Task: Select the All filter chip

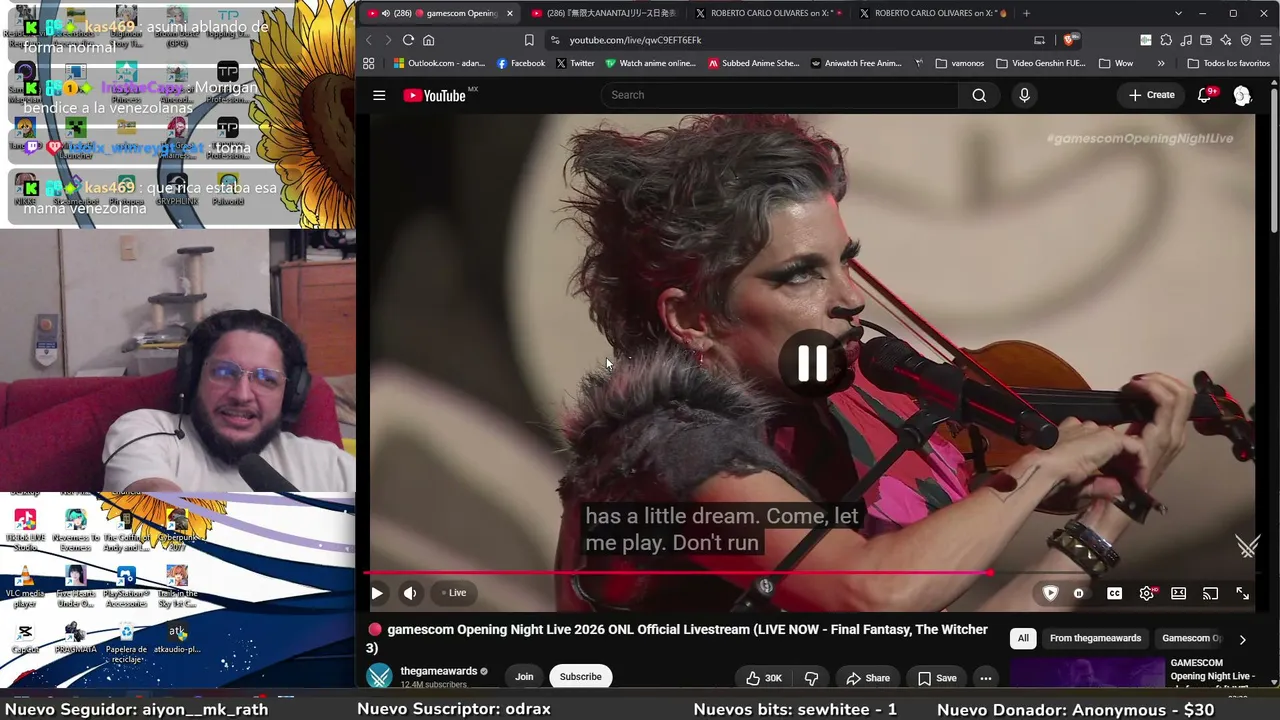Action: (x=1023, y=638)
